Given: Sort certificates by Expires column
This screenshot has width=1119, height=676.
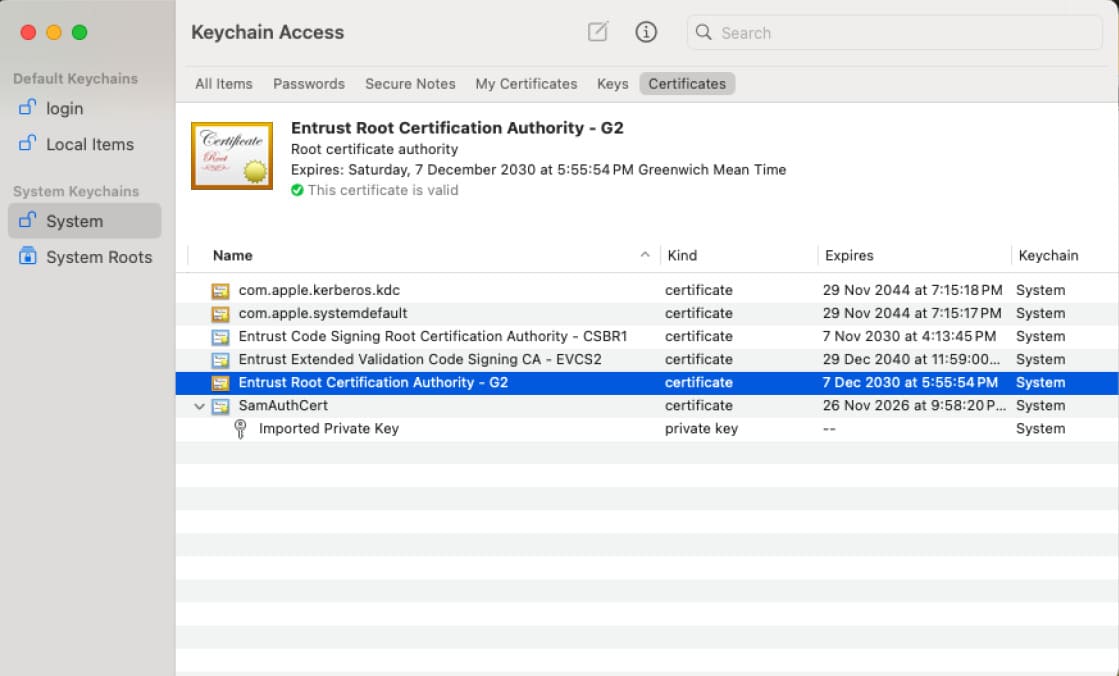Looking at the screenshot, I should point(849,255).
